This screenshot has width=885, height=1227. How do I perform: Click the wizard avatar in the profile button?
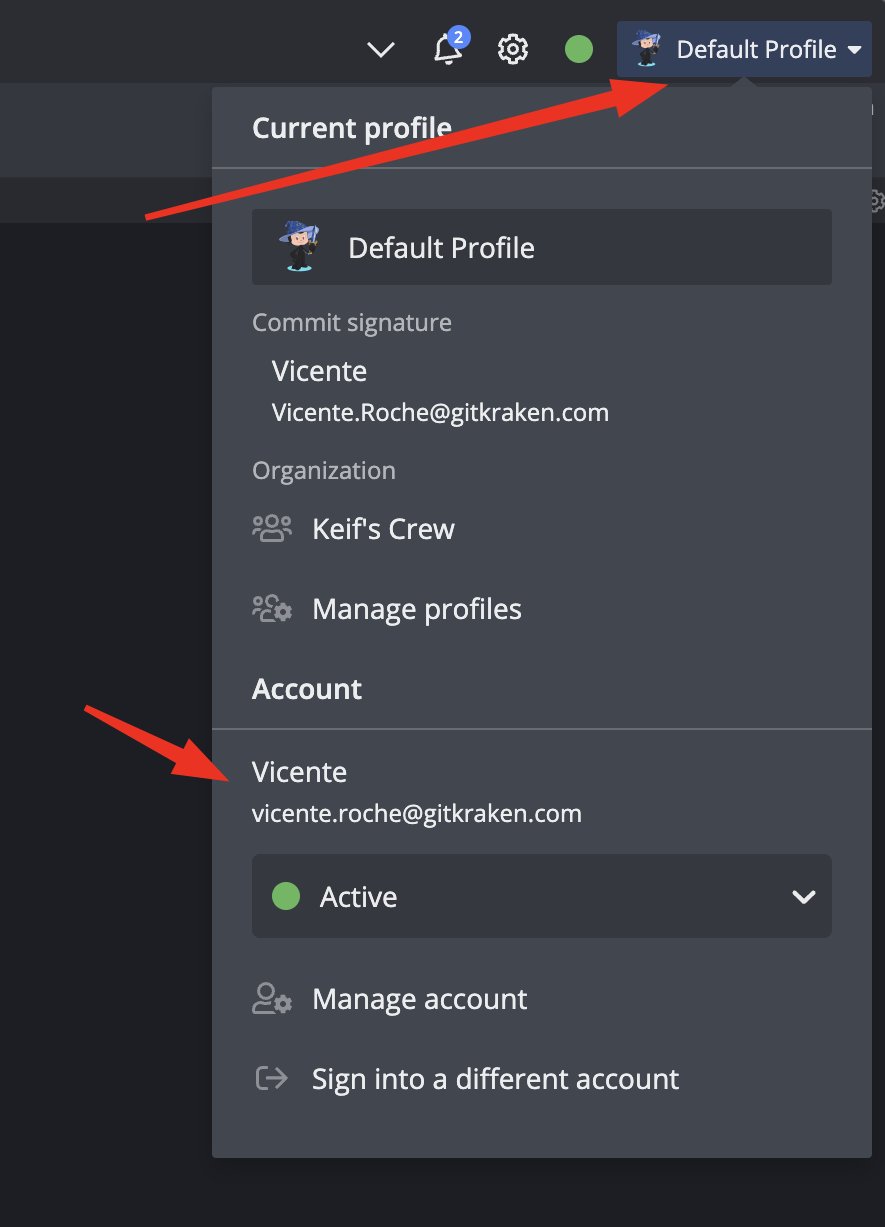[x=647, y=48]
